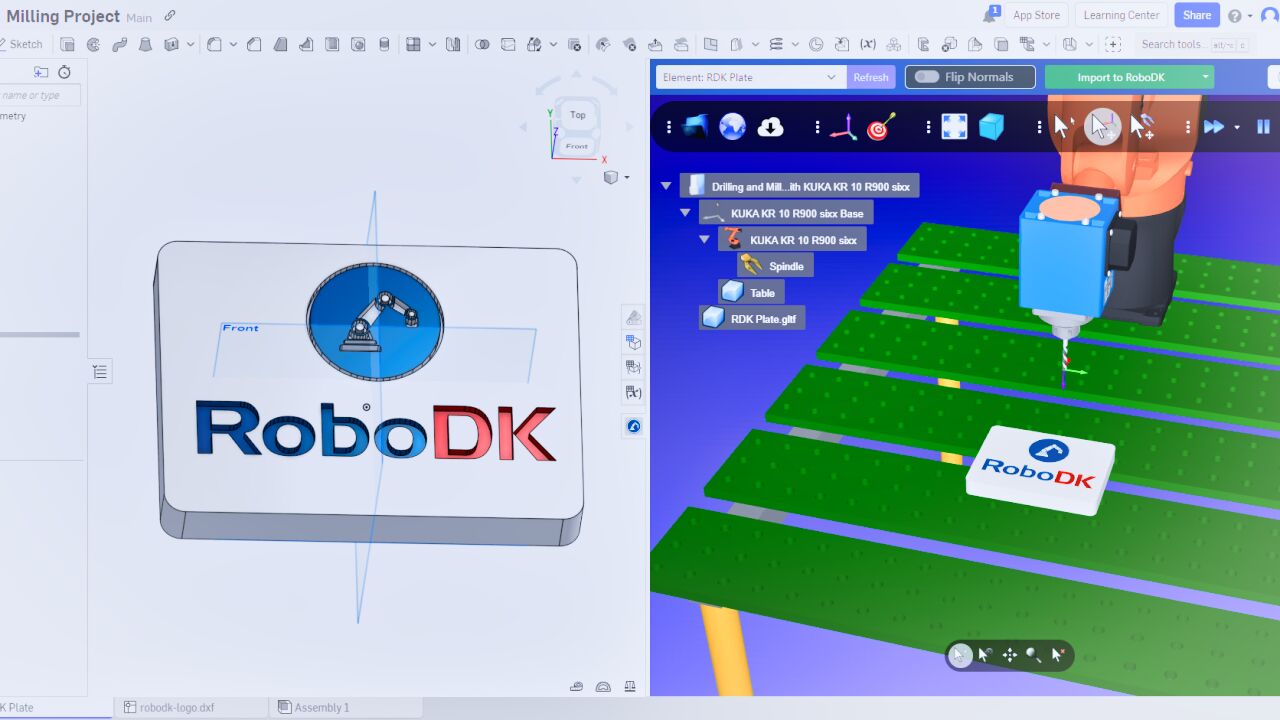1280x720 pixels.
Task: Toggle the Flip Normals switch
Action: [927, 77]
